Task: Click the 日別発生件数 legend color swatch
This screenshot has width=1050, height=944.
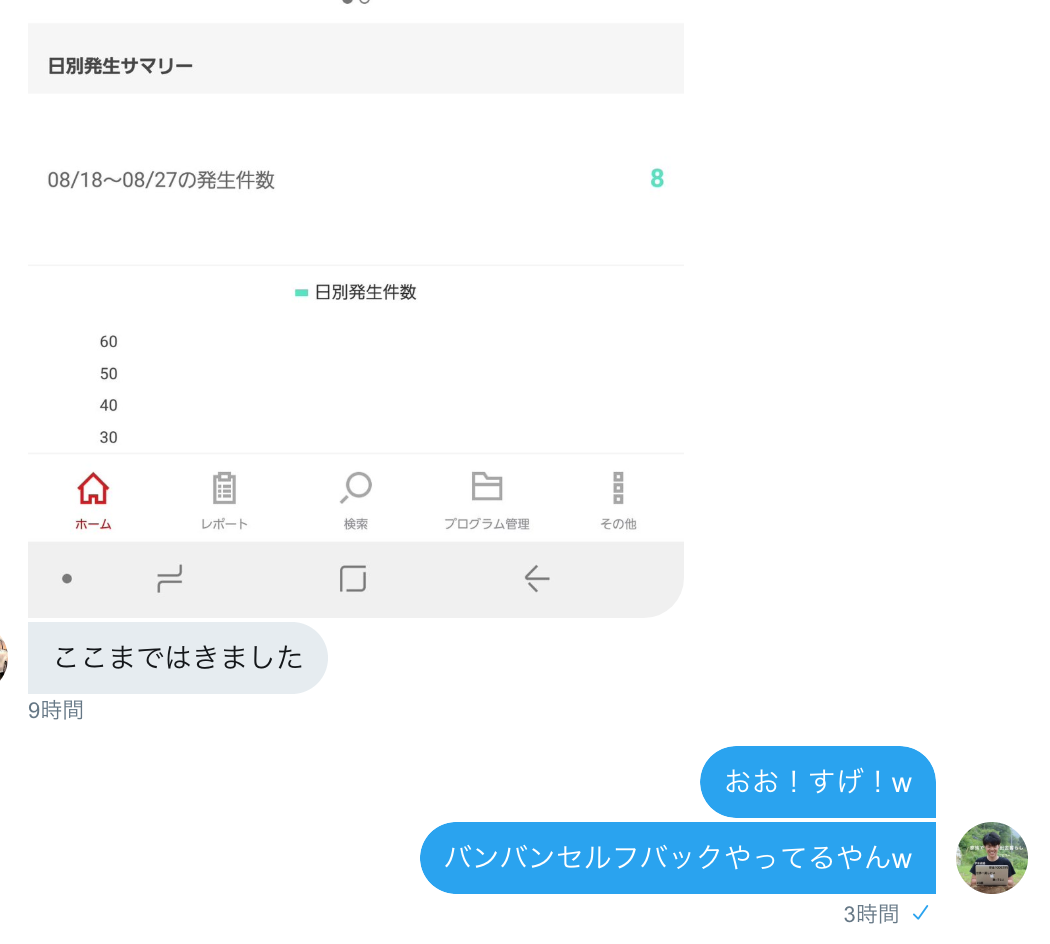Action: click(301, 293)
